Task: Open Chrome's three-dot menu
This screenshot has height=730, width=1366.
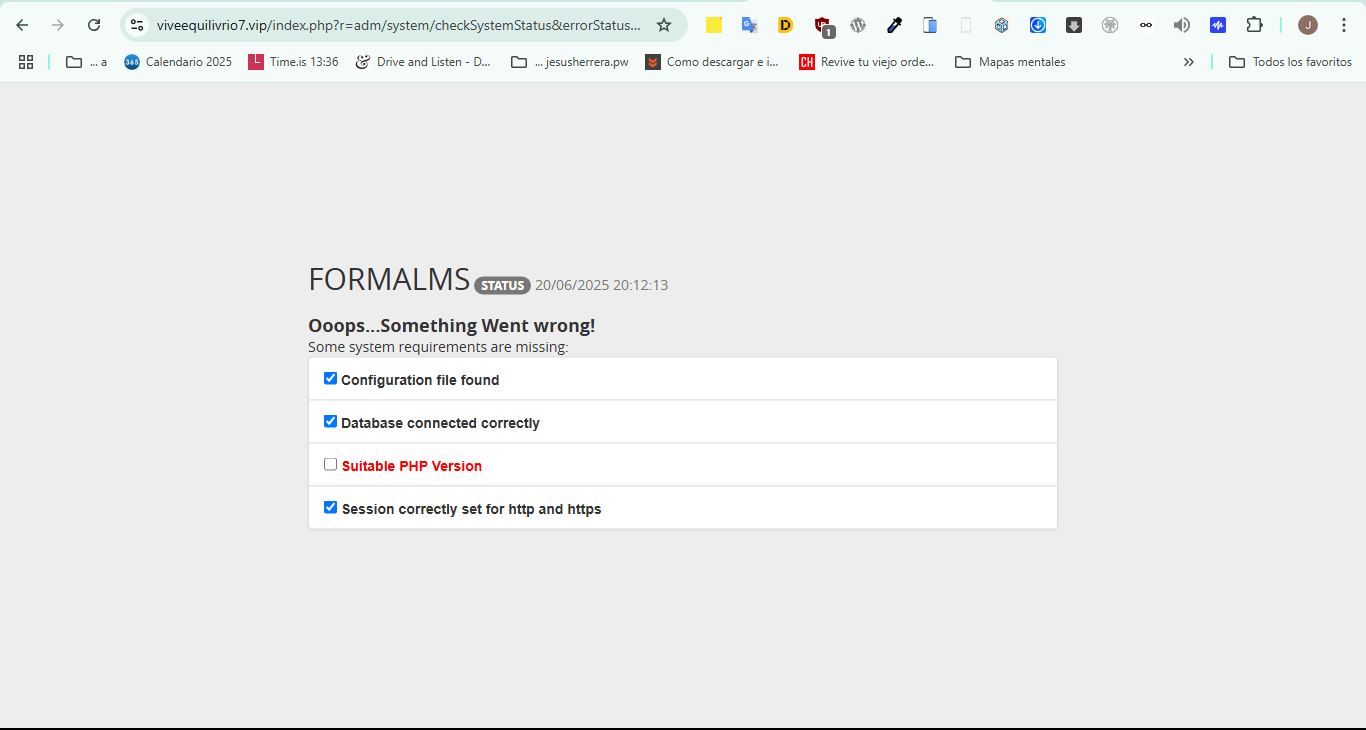Action: tap(1343, 25)
